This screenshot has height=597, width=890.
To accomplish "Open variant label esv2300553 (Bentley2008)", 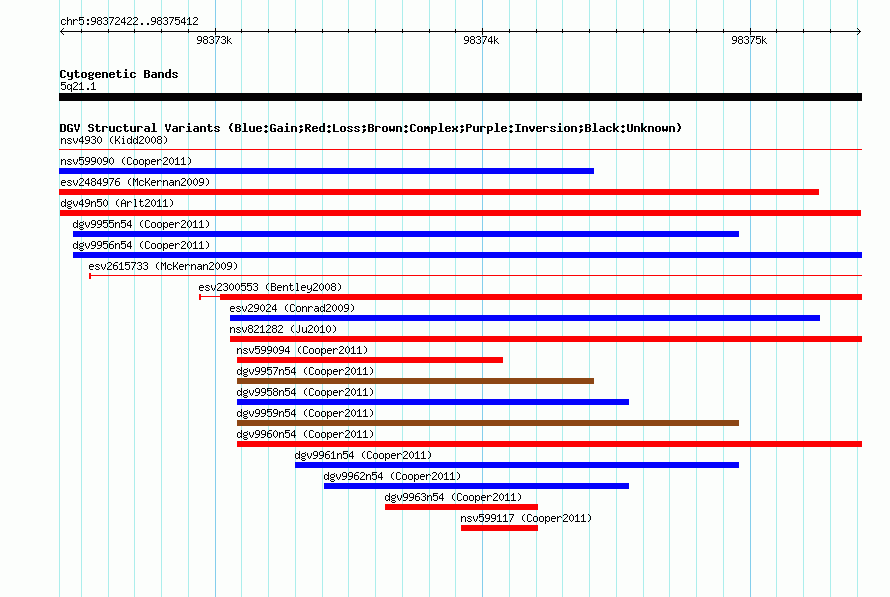I will click(270, 287).
